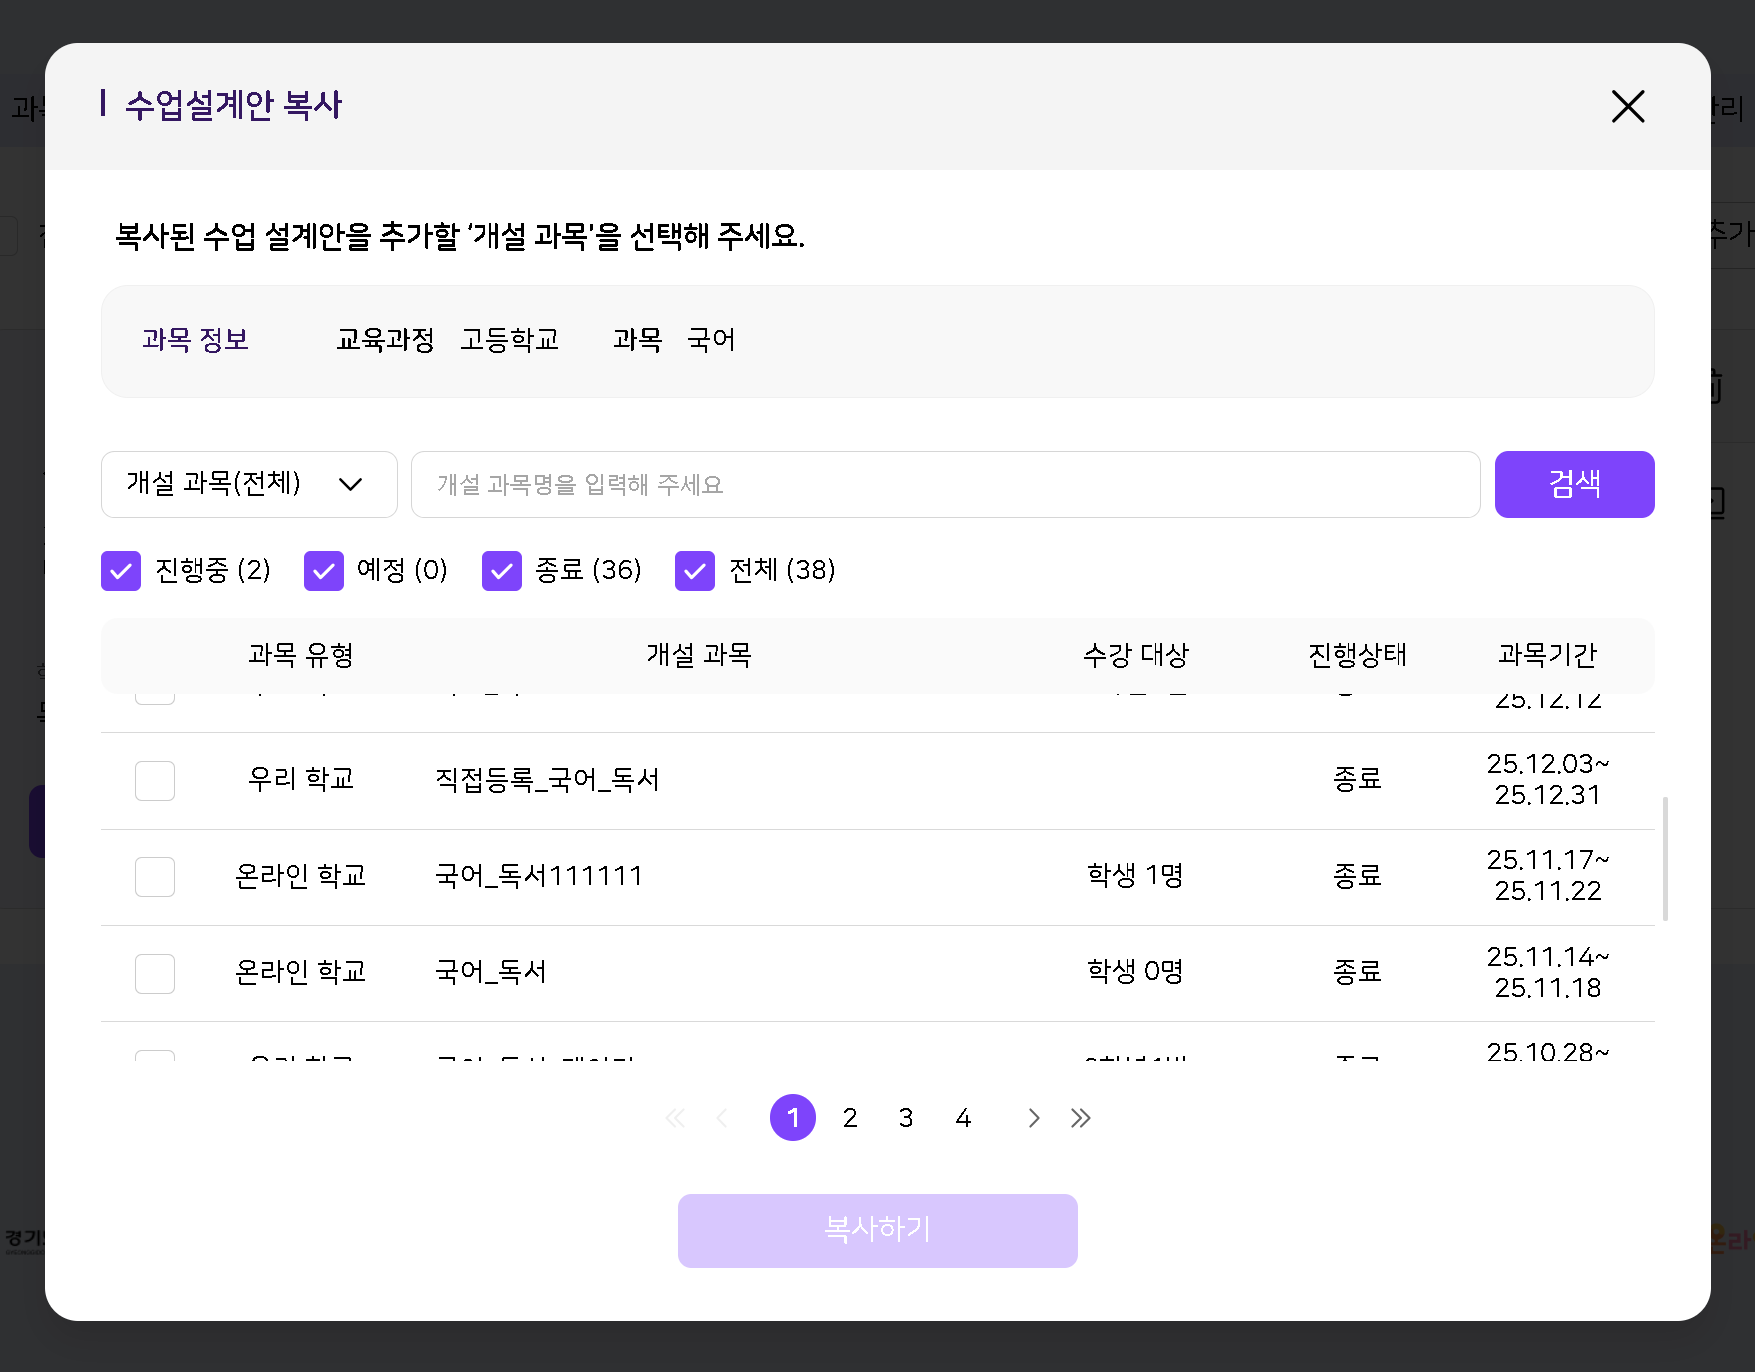Uncheck the 예정 (0) filter
This screenshot has height=1372, width=1755.
coord(324,571)
